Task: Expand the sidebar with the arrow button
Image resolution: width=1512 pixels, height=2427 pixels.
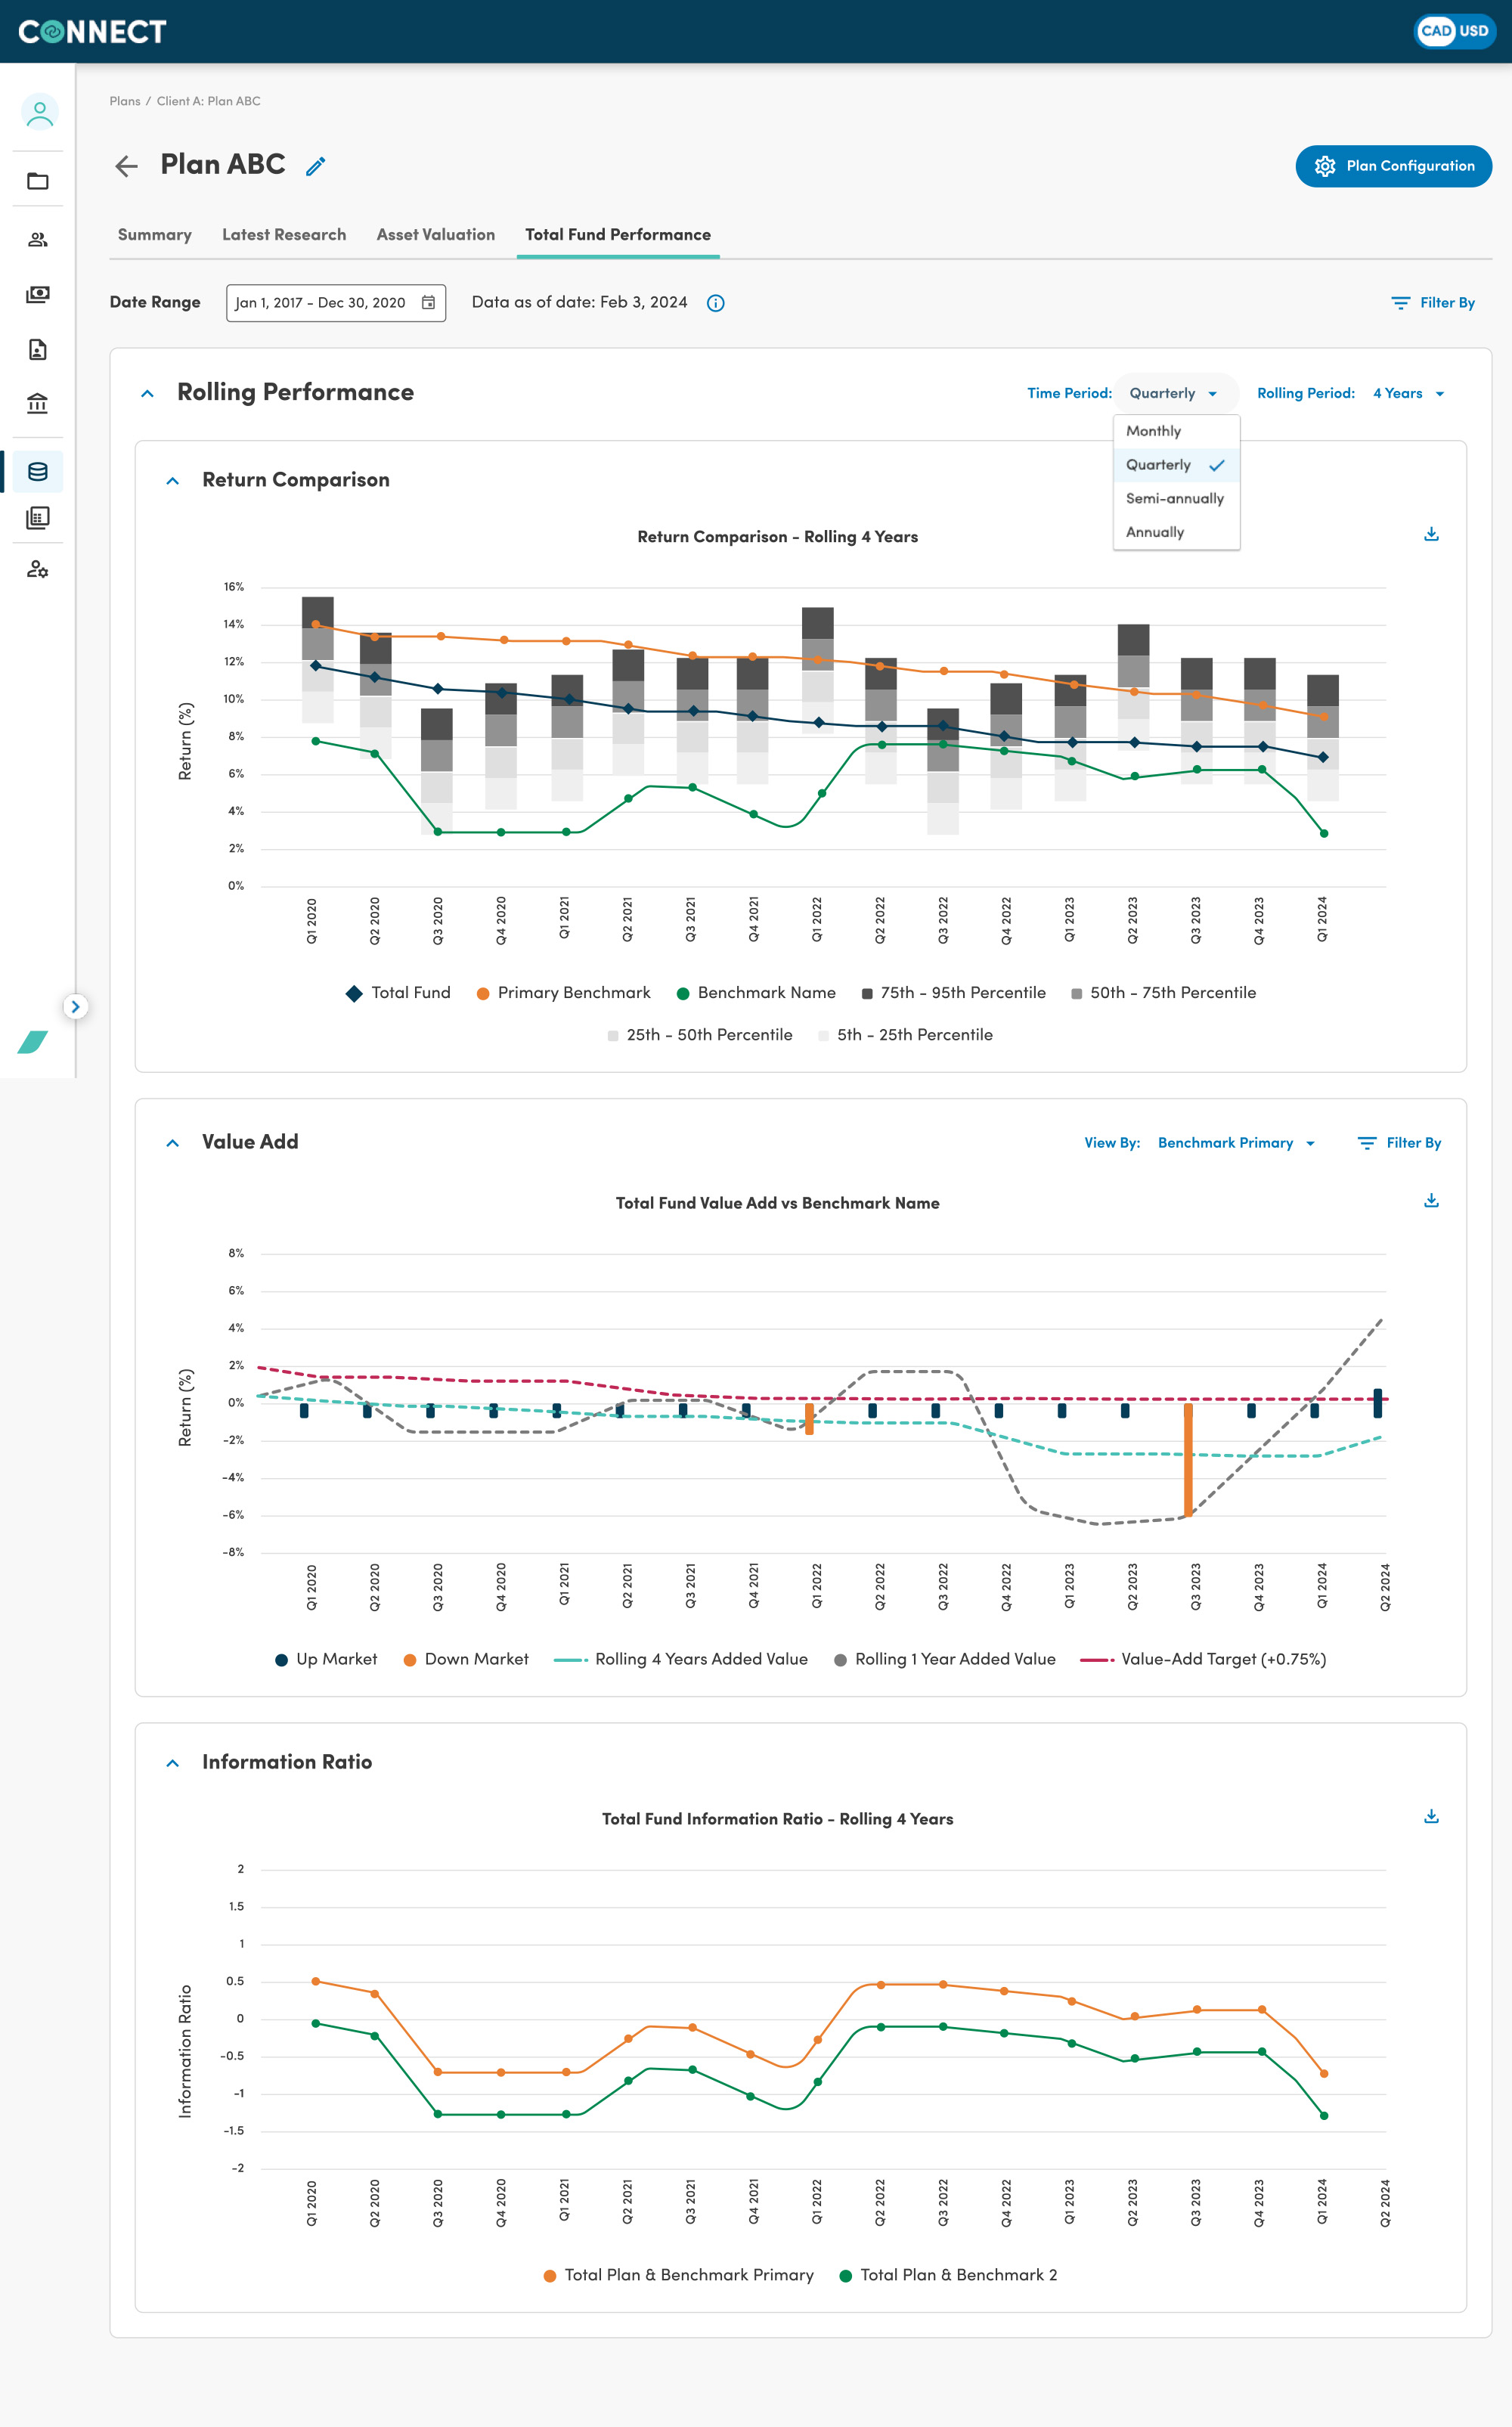Action: [75, 1006]
